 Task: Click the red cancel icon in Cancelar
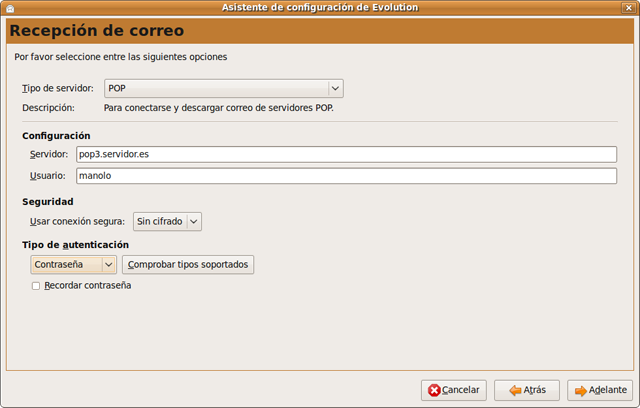[433, 390]
